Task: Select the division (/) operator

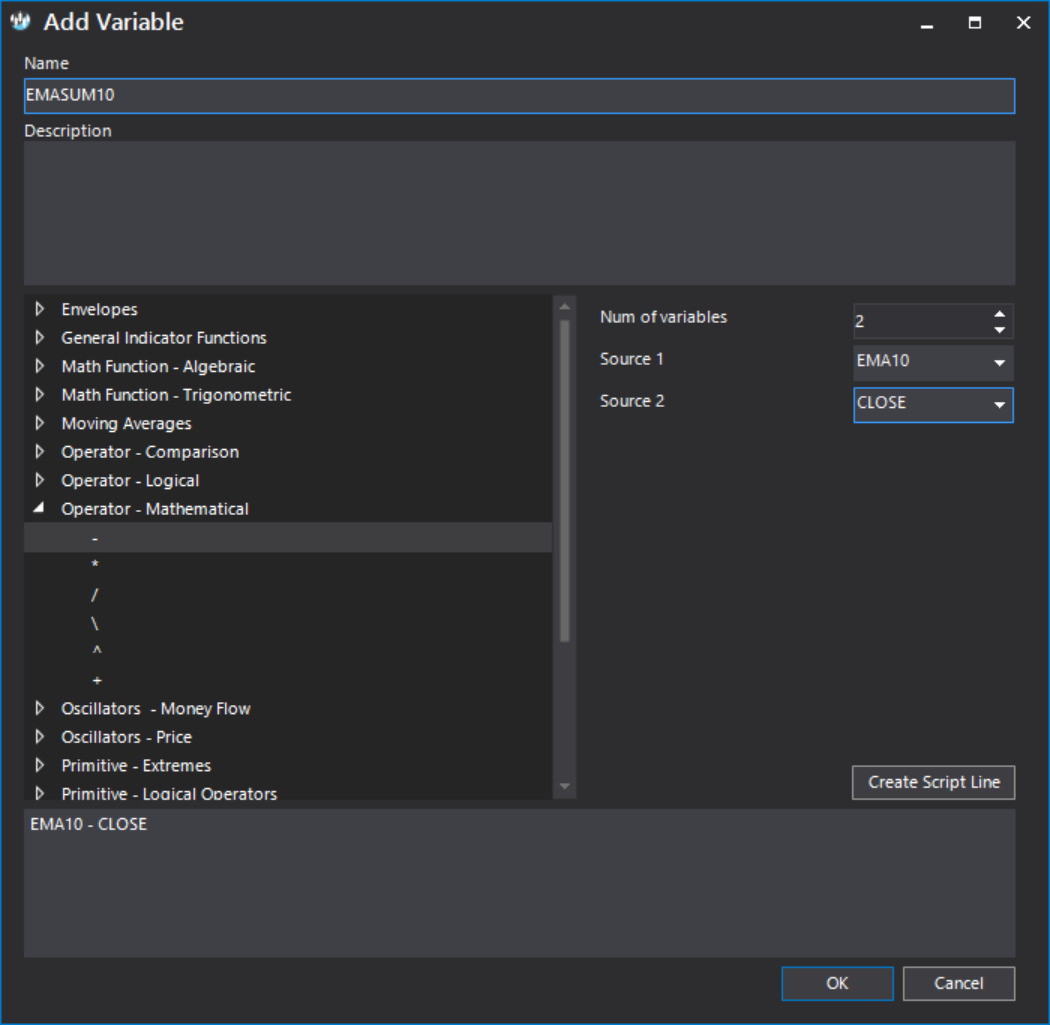Action: (96, 594)
